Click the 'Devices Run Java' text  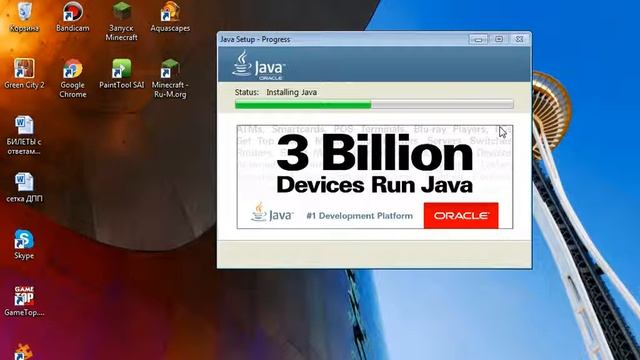375,184
